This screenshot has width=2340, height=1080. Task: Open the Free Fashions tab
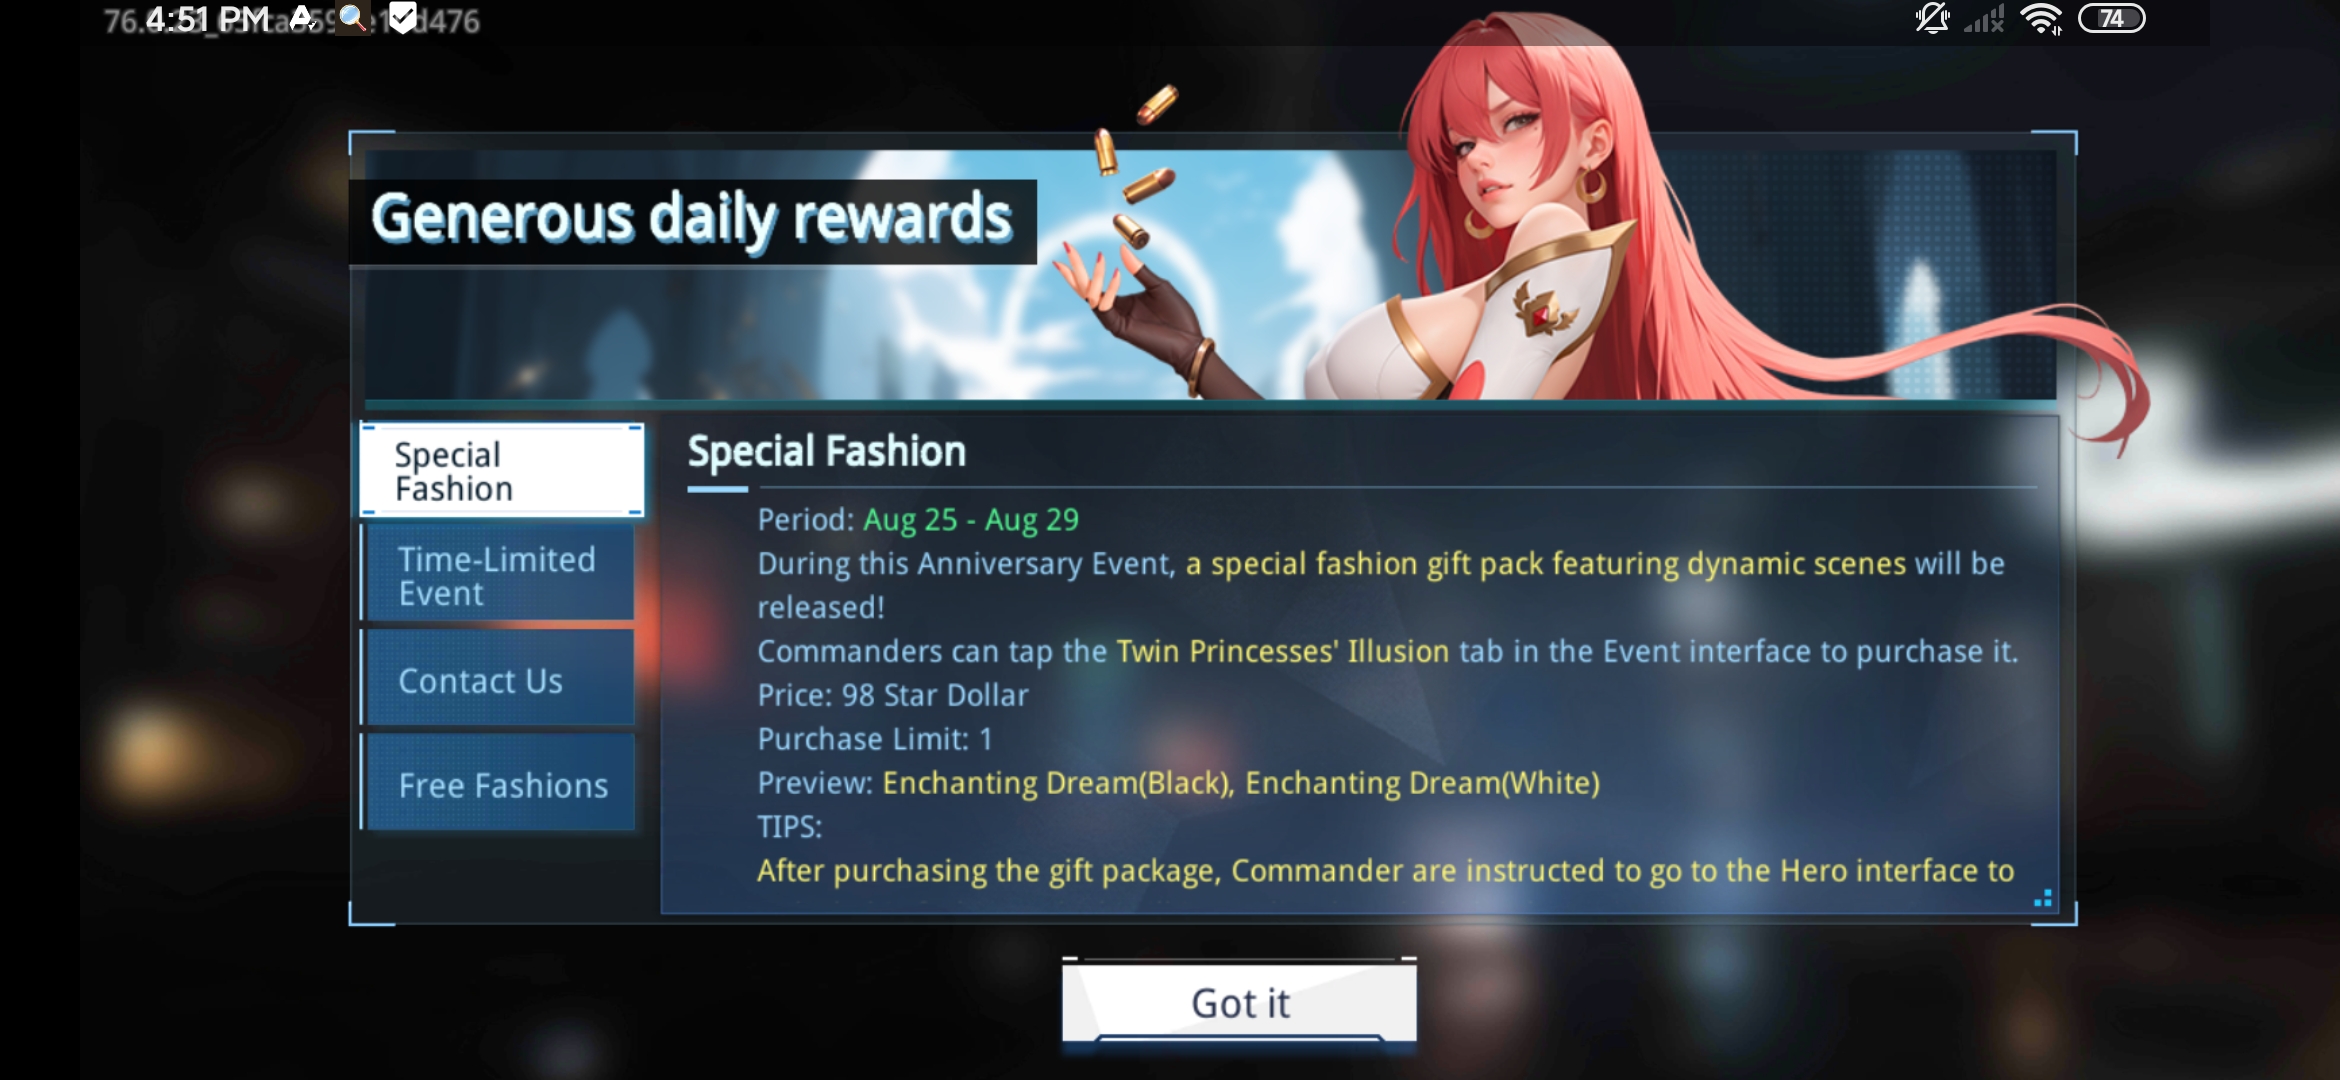click(500, 785)
